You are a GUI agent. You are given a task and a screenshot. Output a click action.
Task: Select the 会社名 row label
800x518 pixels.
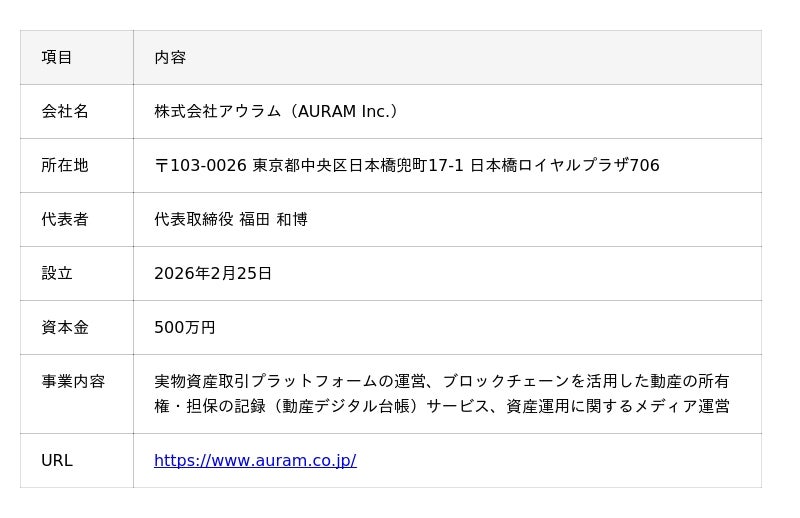[x=65, y=111]
